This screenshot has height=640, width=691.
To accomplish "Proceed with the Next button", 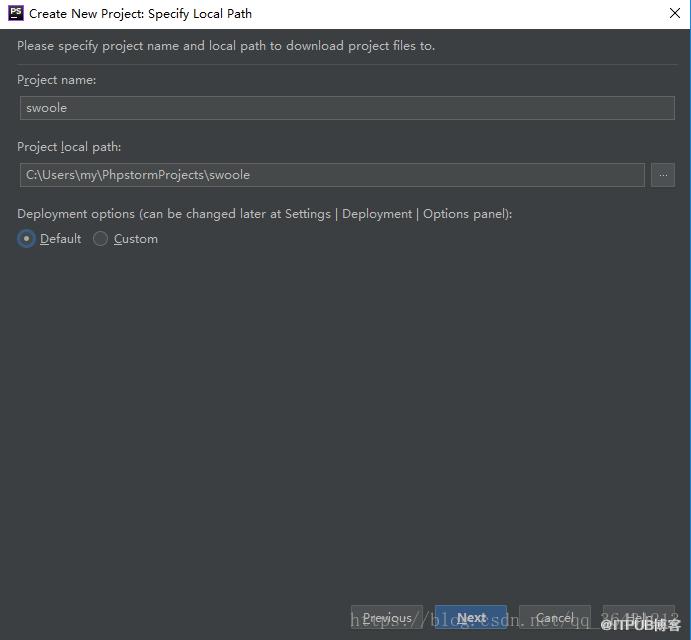I will click(471, 618).
